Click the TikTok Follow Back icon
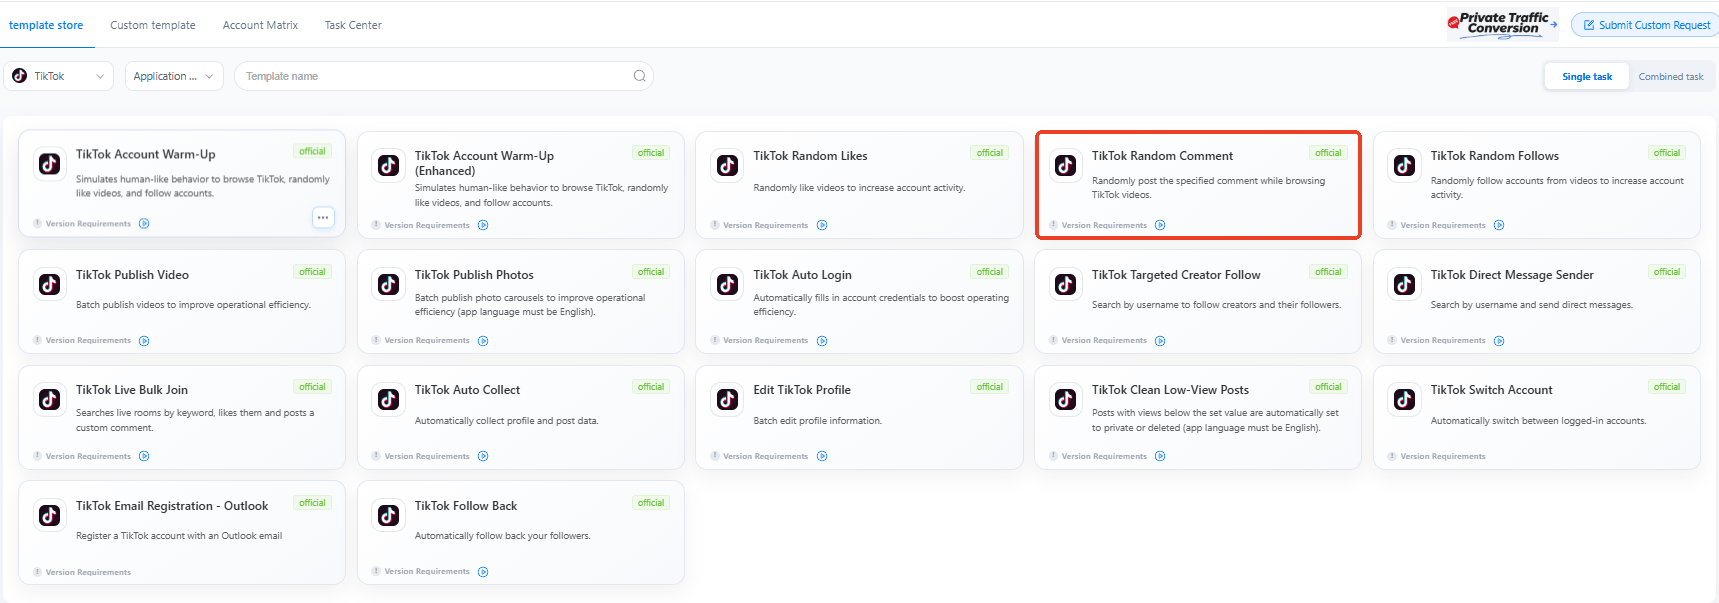Screen dimensions: 1719x603 pos(388,515)
